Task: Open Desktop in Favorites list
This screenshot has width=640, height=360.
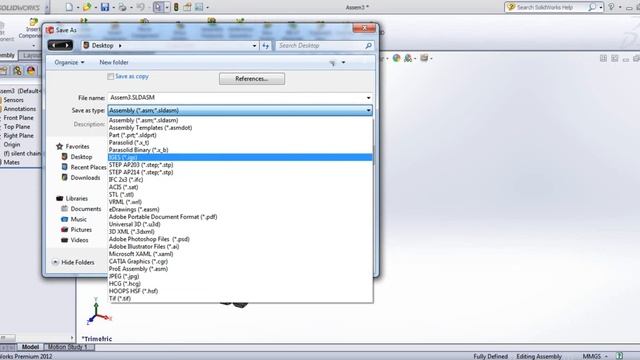Action: tap(77, 157)
